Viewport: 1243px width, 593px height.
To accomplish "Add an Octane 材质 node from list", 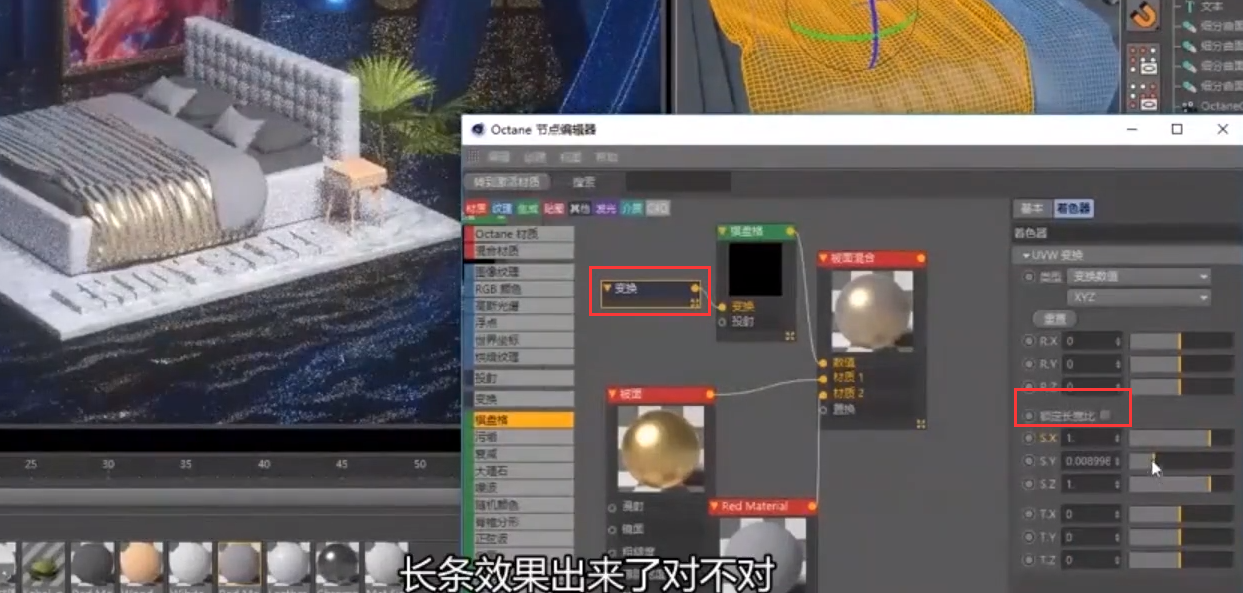I will coord(520,233).
